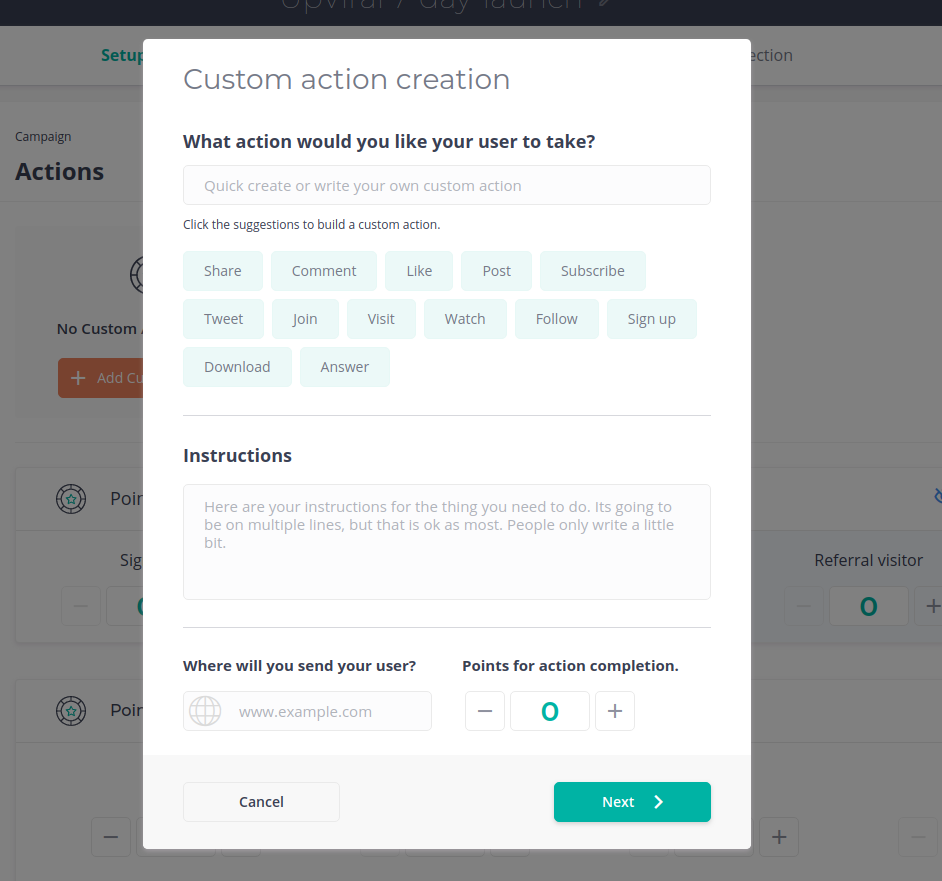Viewport: 942px width, 881px height.
Task: Select the Answer action suggestion
Action: (344, 367)
